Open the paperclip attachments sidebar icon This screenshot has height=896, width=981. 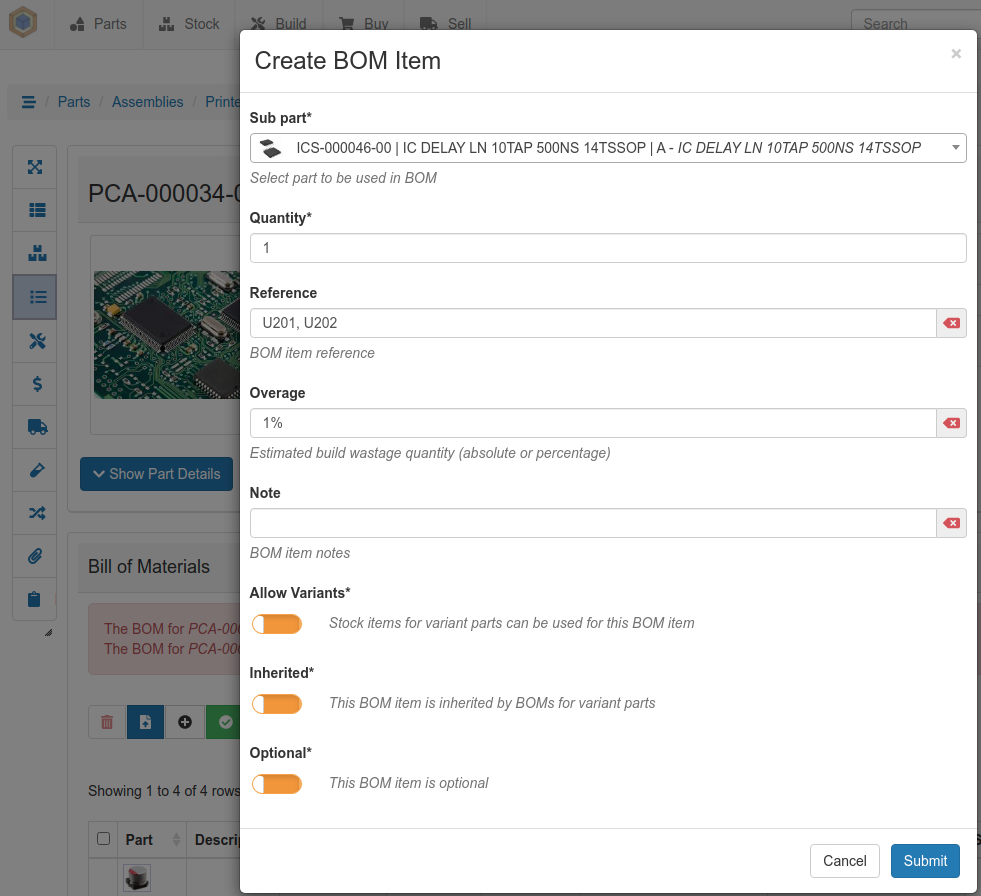36,556
